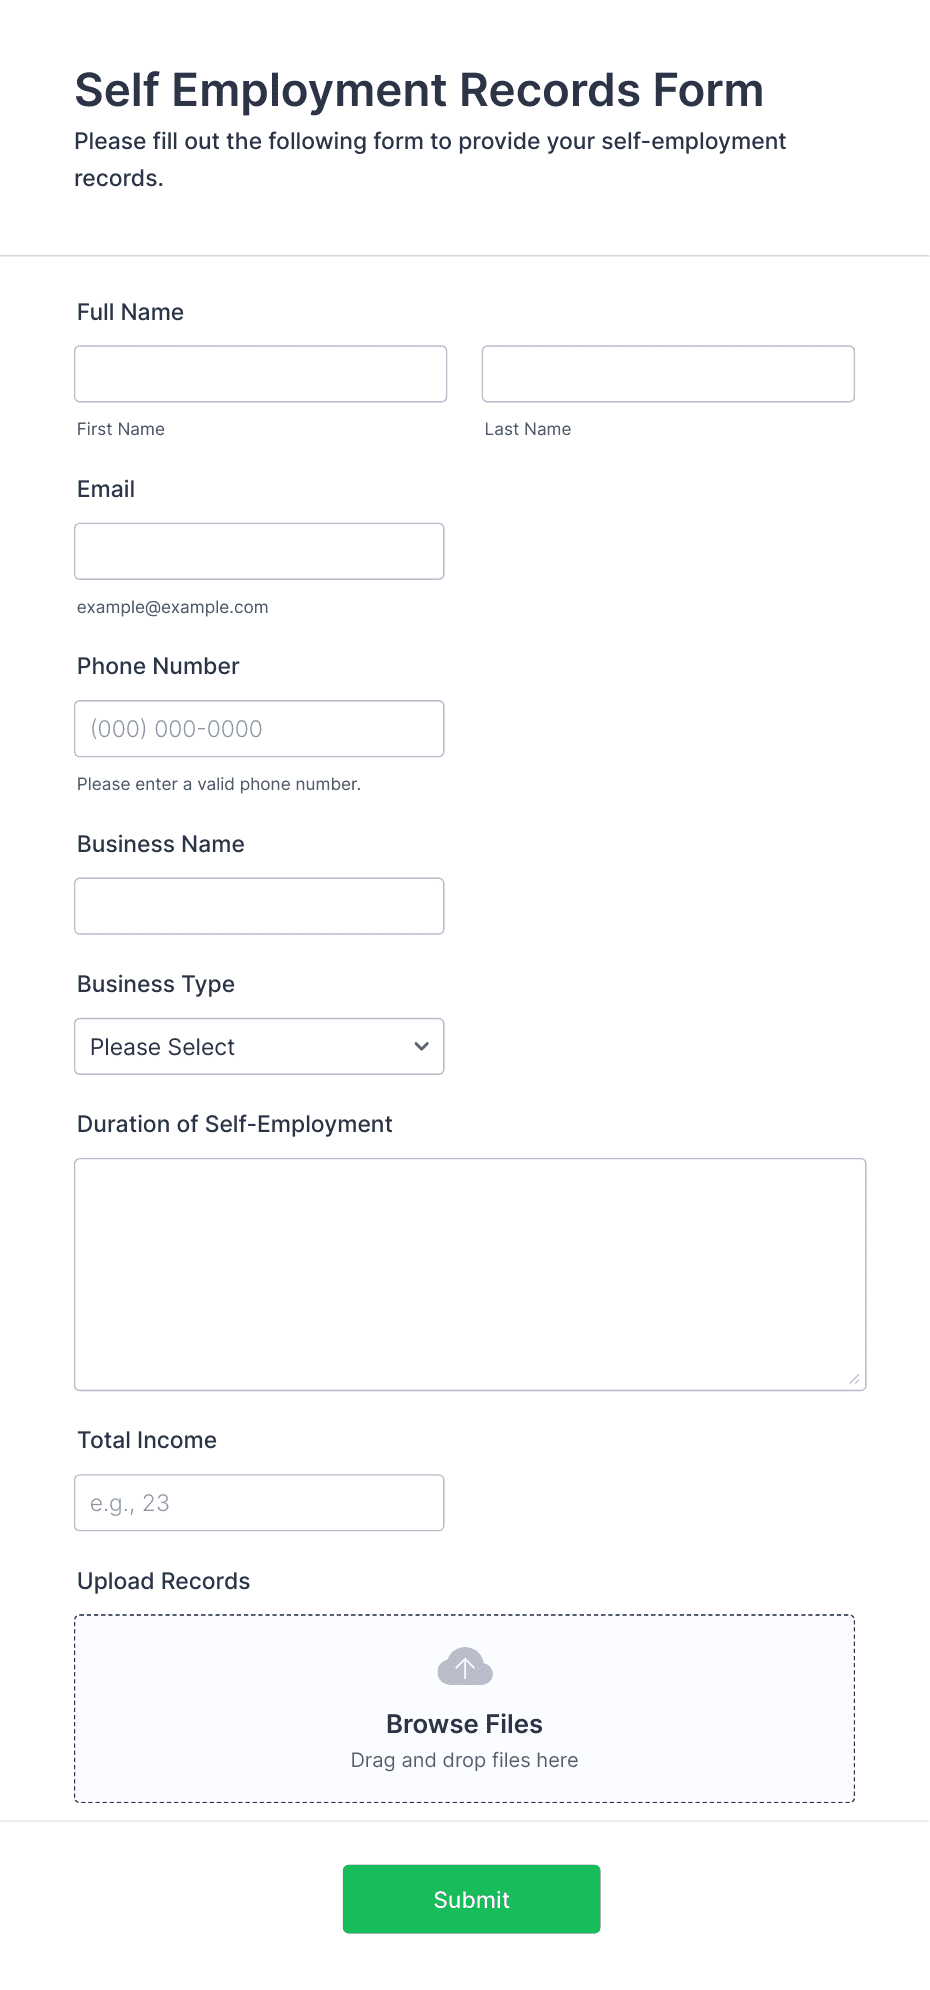930x1990 pixels.
Task: Focus the Last Name input field
Action: pyautogui.click(x=668, y=374)
